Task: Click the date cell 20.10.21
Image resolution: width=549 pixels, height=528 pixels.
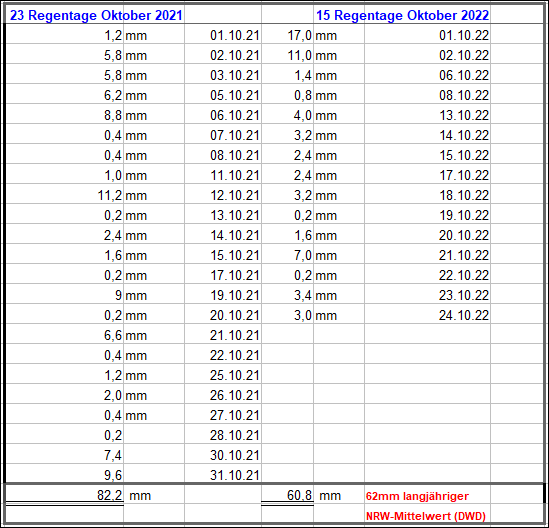Action: [x=235, y=315]
